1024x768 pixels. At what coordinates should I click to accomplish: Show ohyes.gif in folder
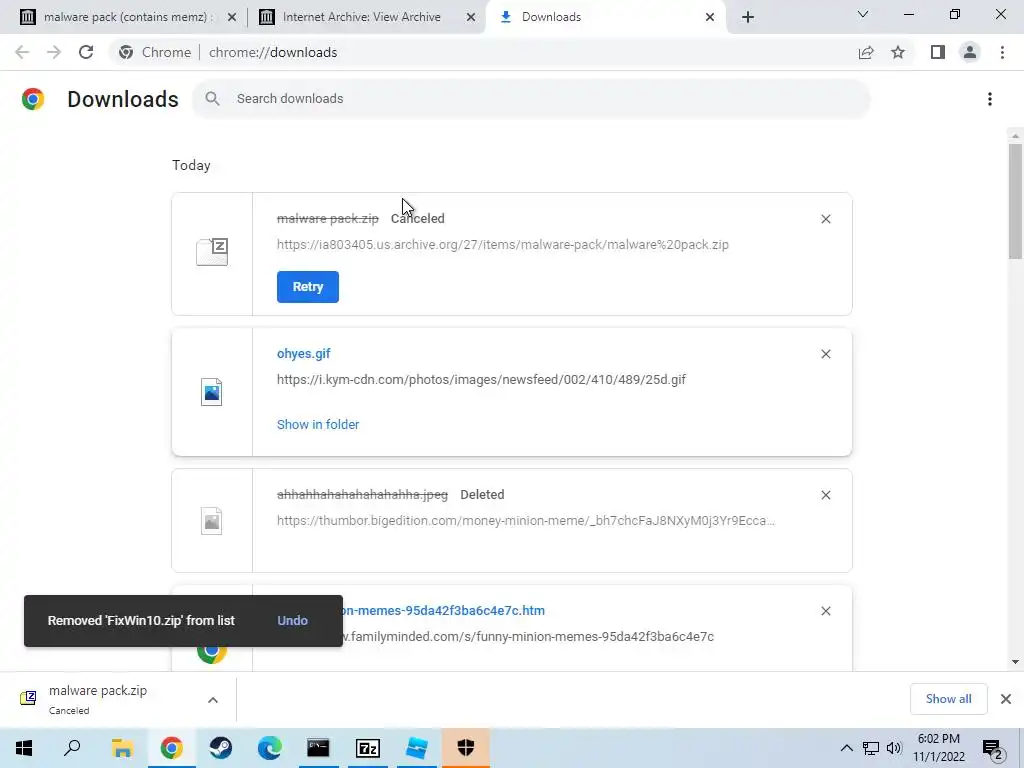pyautogui.click(x=318, y=424)
